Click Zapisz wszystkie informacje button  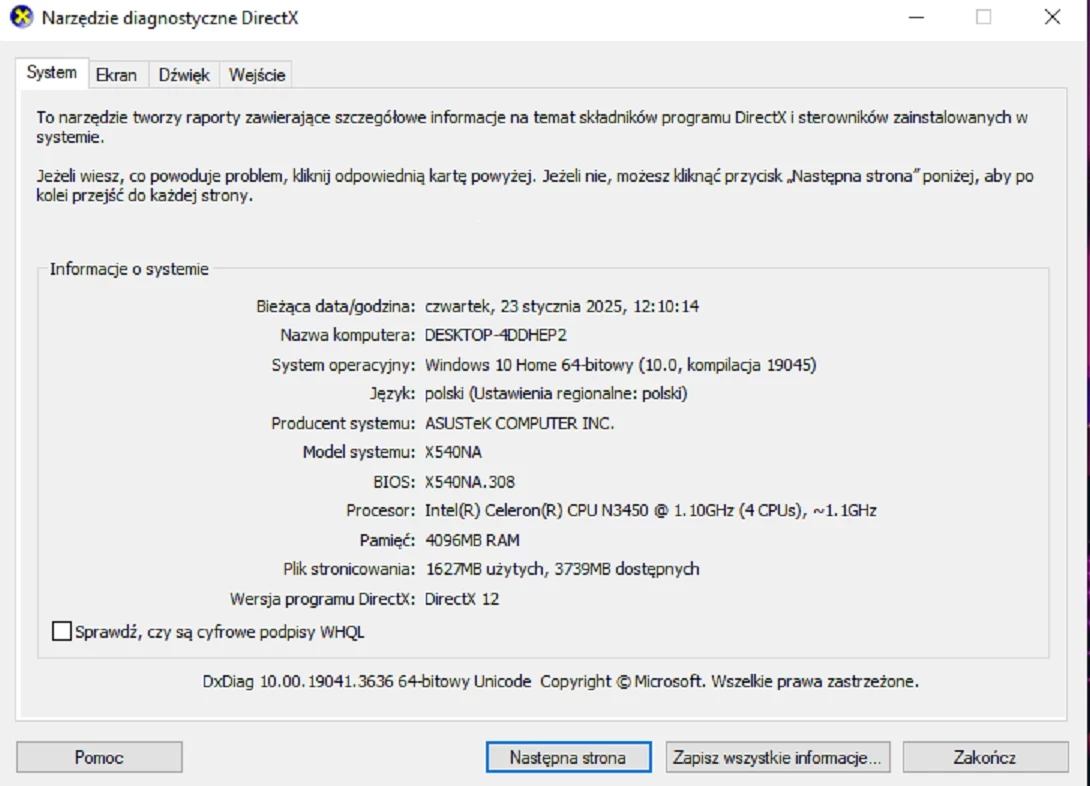pyautogui.click(x=778, y=757)
